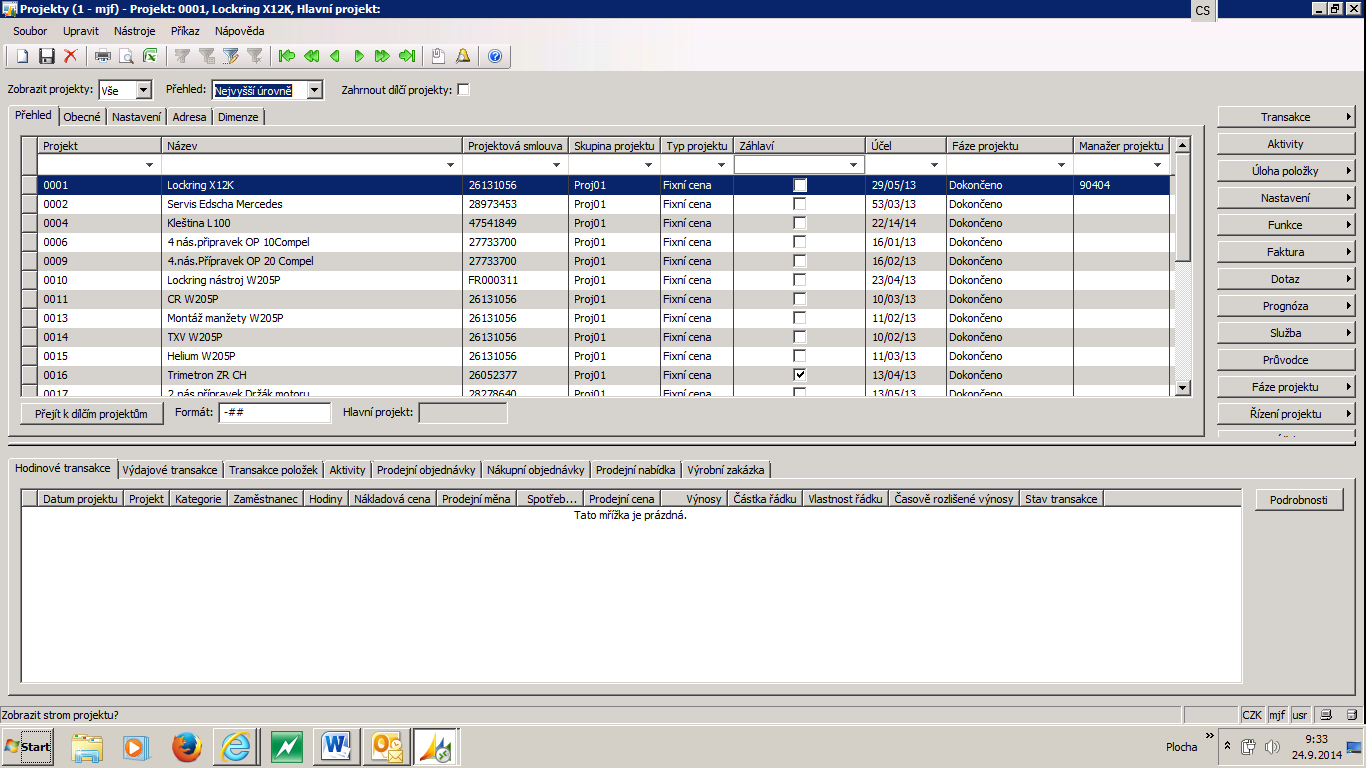Open the Nástroje menu
The image size is (1366, 768).
click(135, 31)
